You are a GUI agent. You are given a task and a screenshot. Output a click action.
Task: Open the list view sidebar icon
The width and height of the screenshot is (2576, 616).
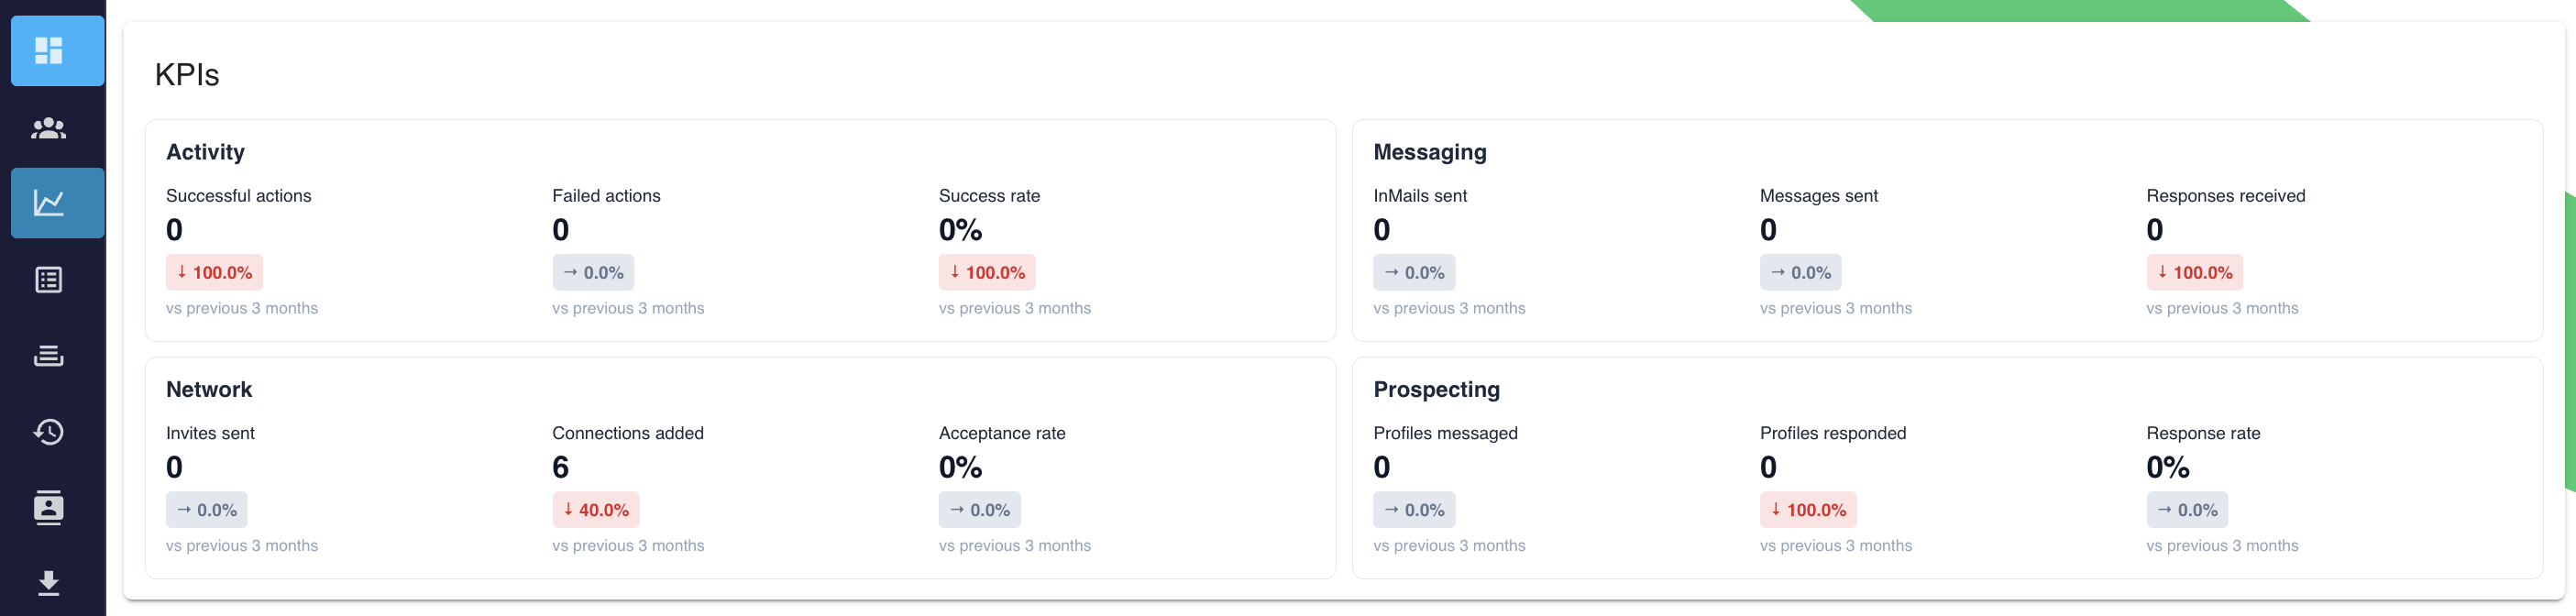(x=48, y=280)
